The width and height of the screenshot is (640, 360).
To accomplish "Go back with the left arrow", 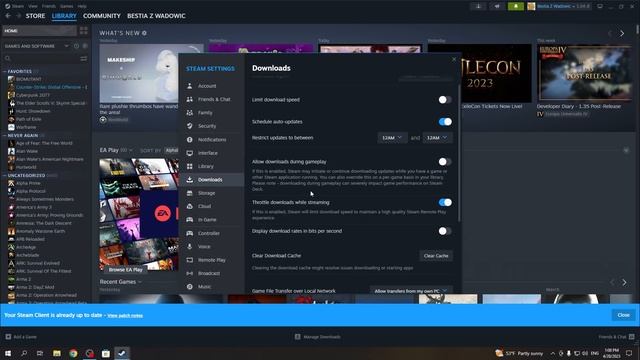I will point(8,16).
